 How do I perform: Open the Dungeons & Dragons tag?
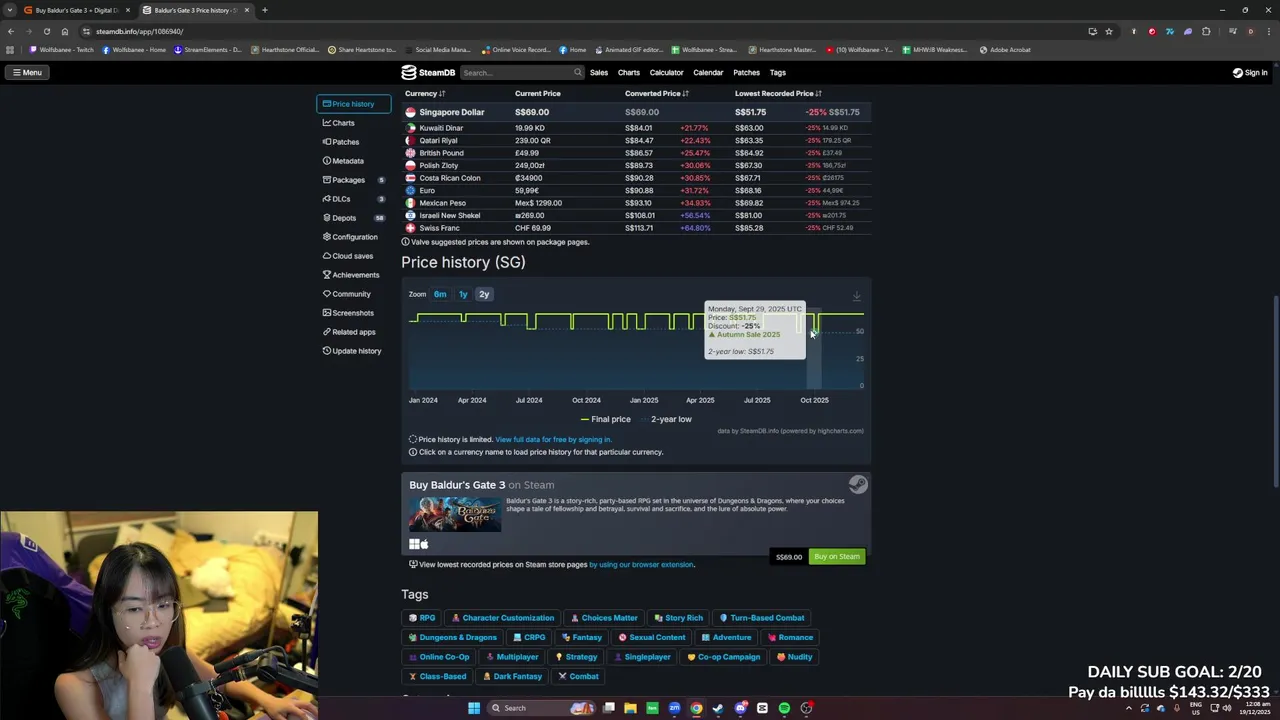[452, 637]
